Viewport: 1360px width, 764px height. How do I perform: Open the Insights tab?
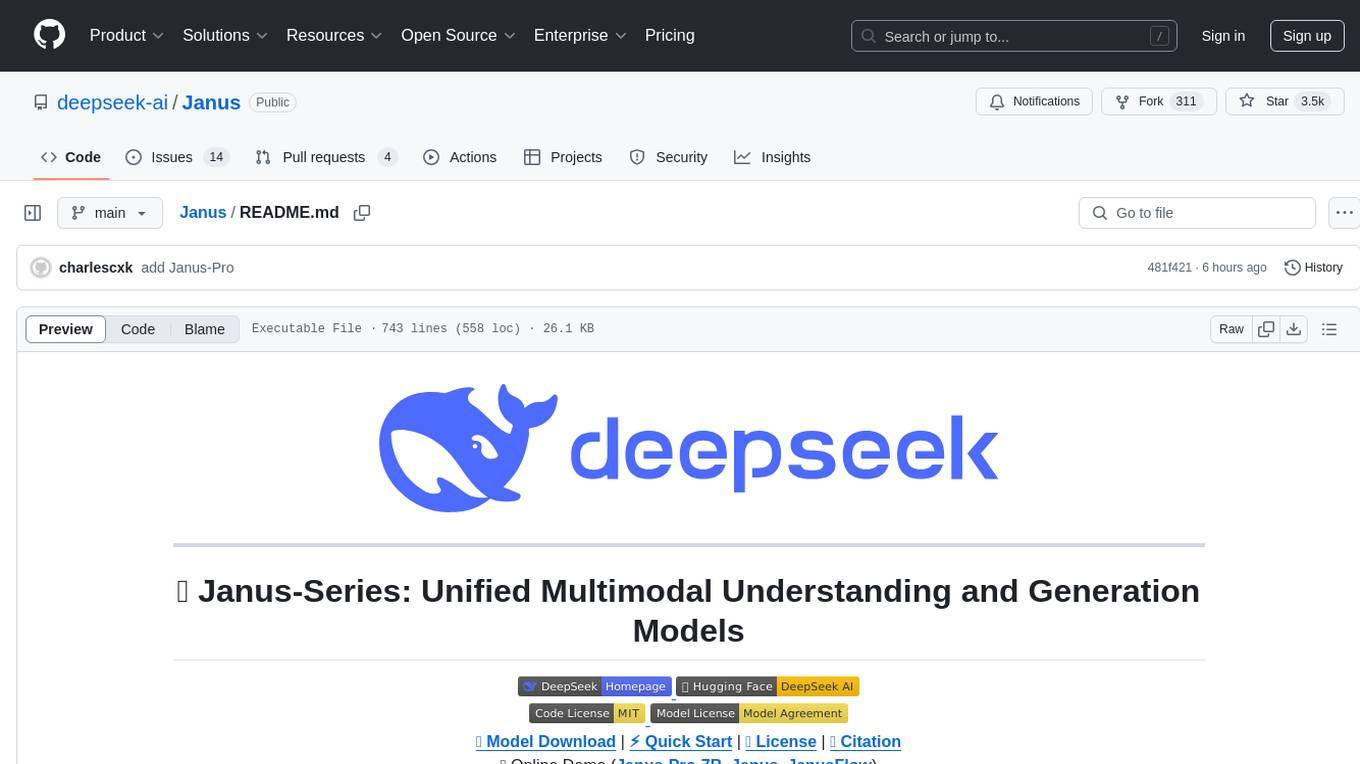[772, 157]
